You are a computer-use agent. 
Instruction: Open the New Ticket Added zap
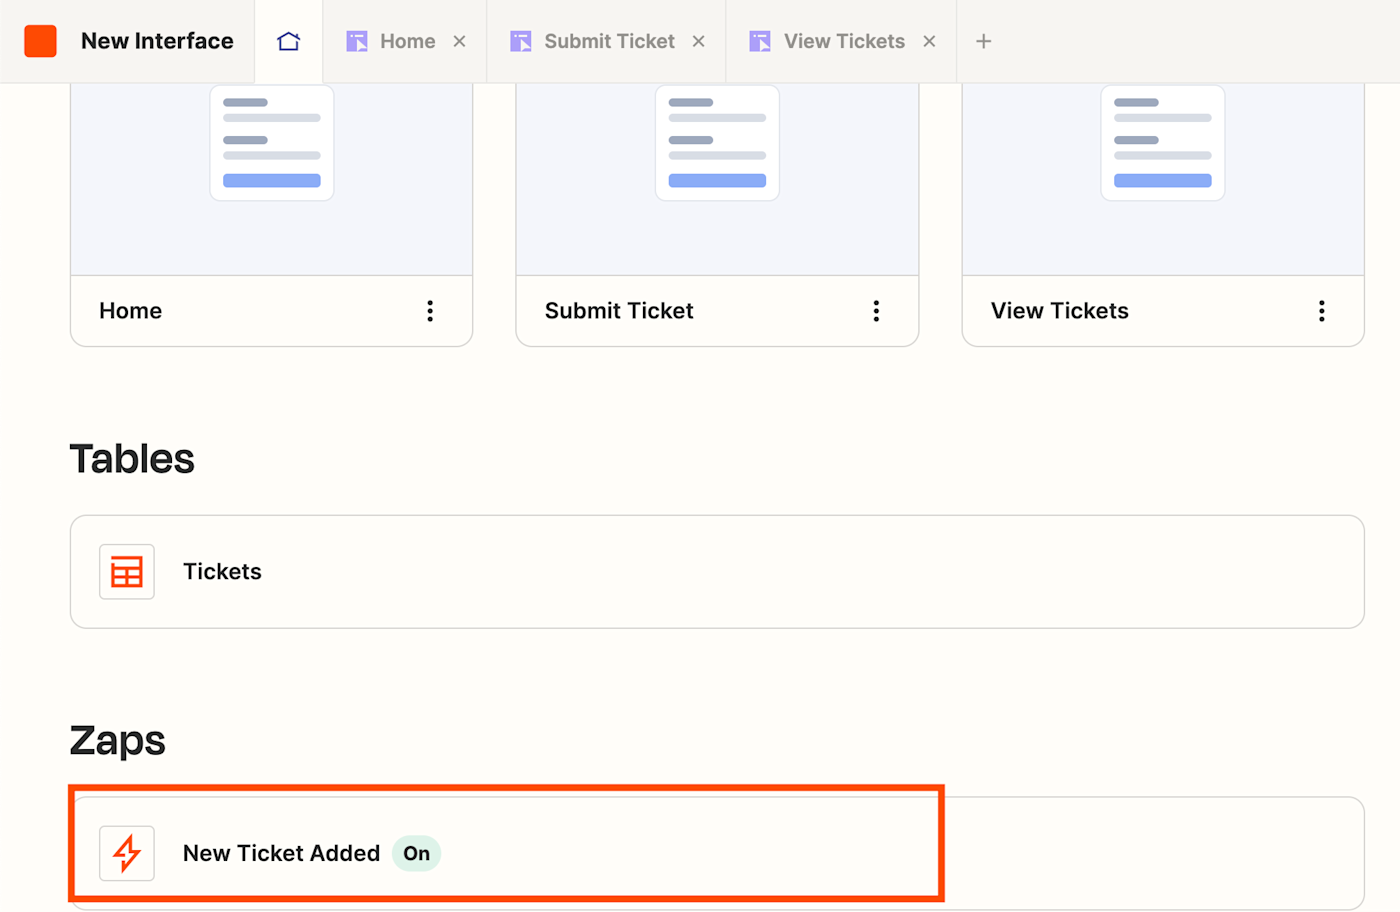pos(281,853)
